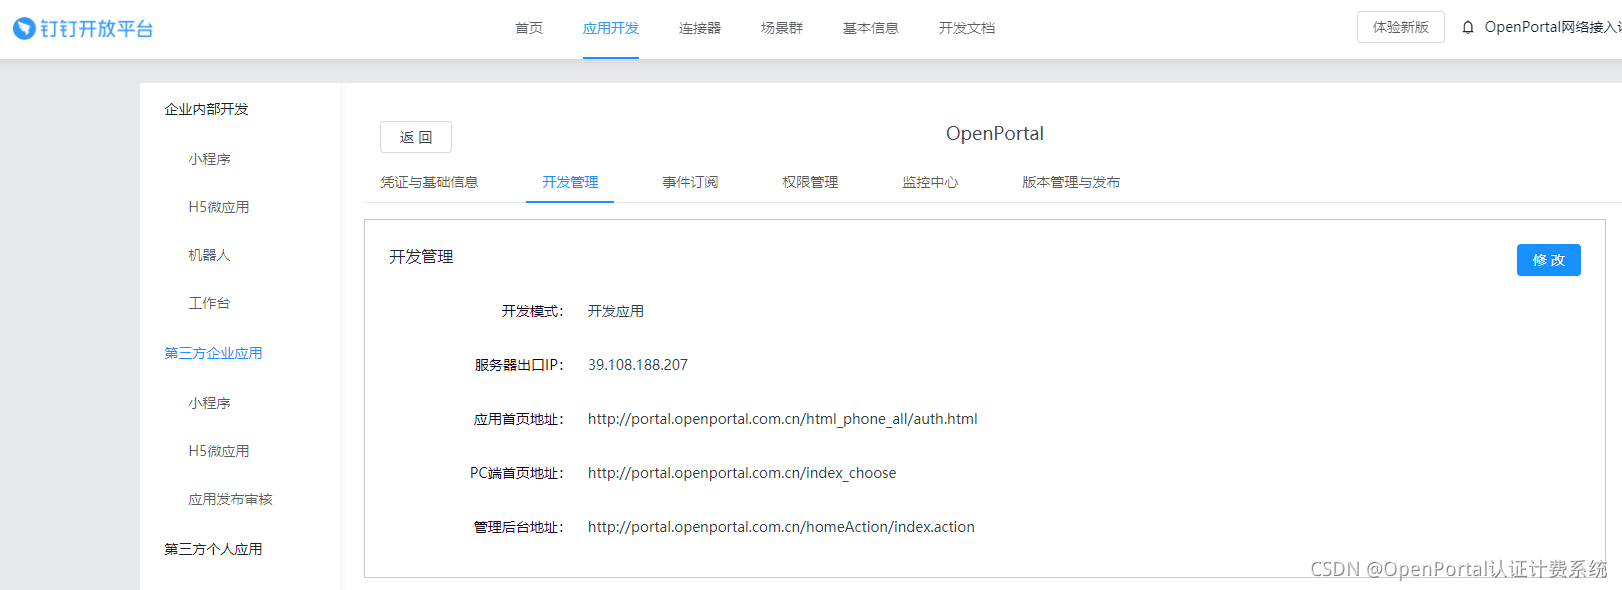Click the homeAction/index.action admin URL
The width and height of the screenshot is (1622, 590).
click(x=781, y=527)
